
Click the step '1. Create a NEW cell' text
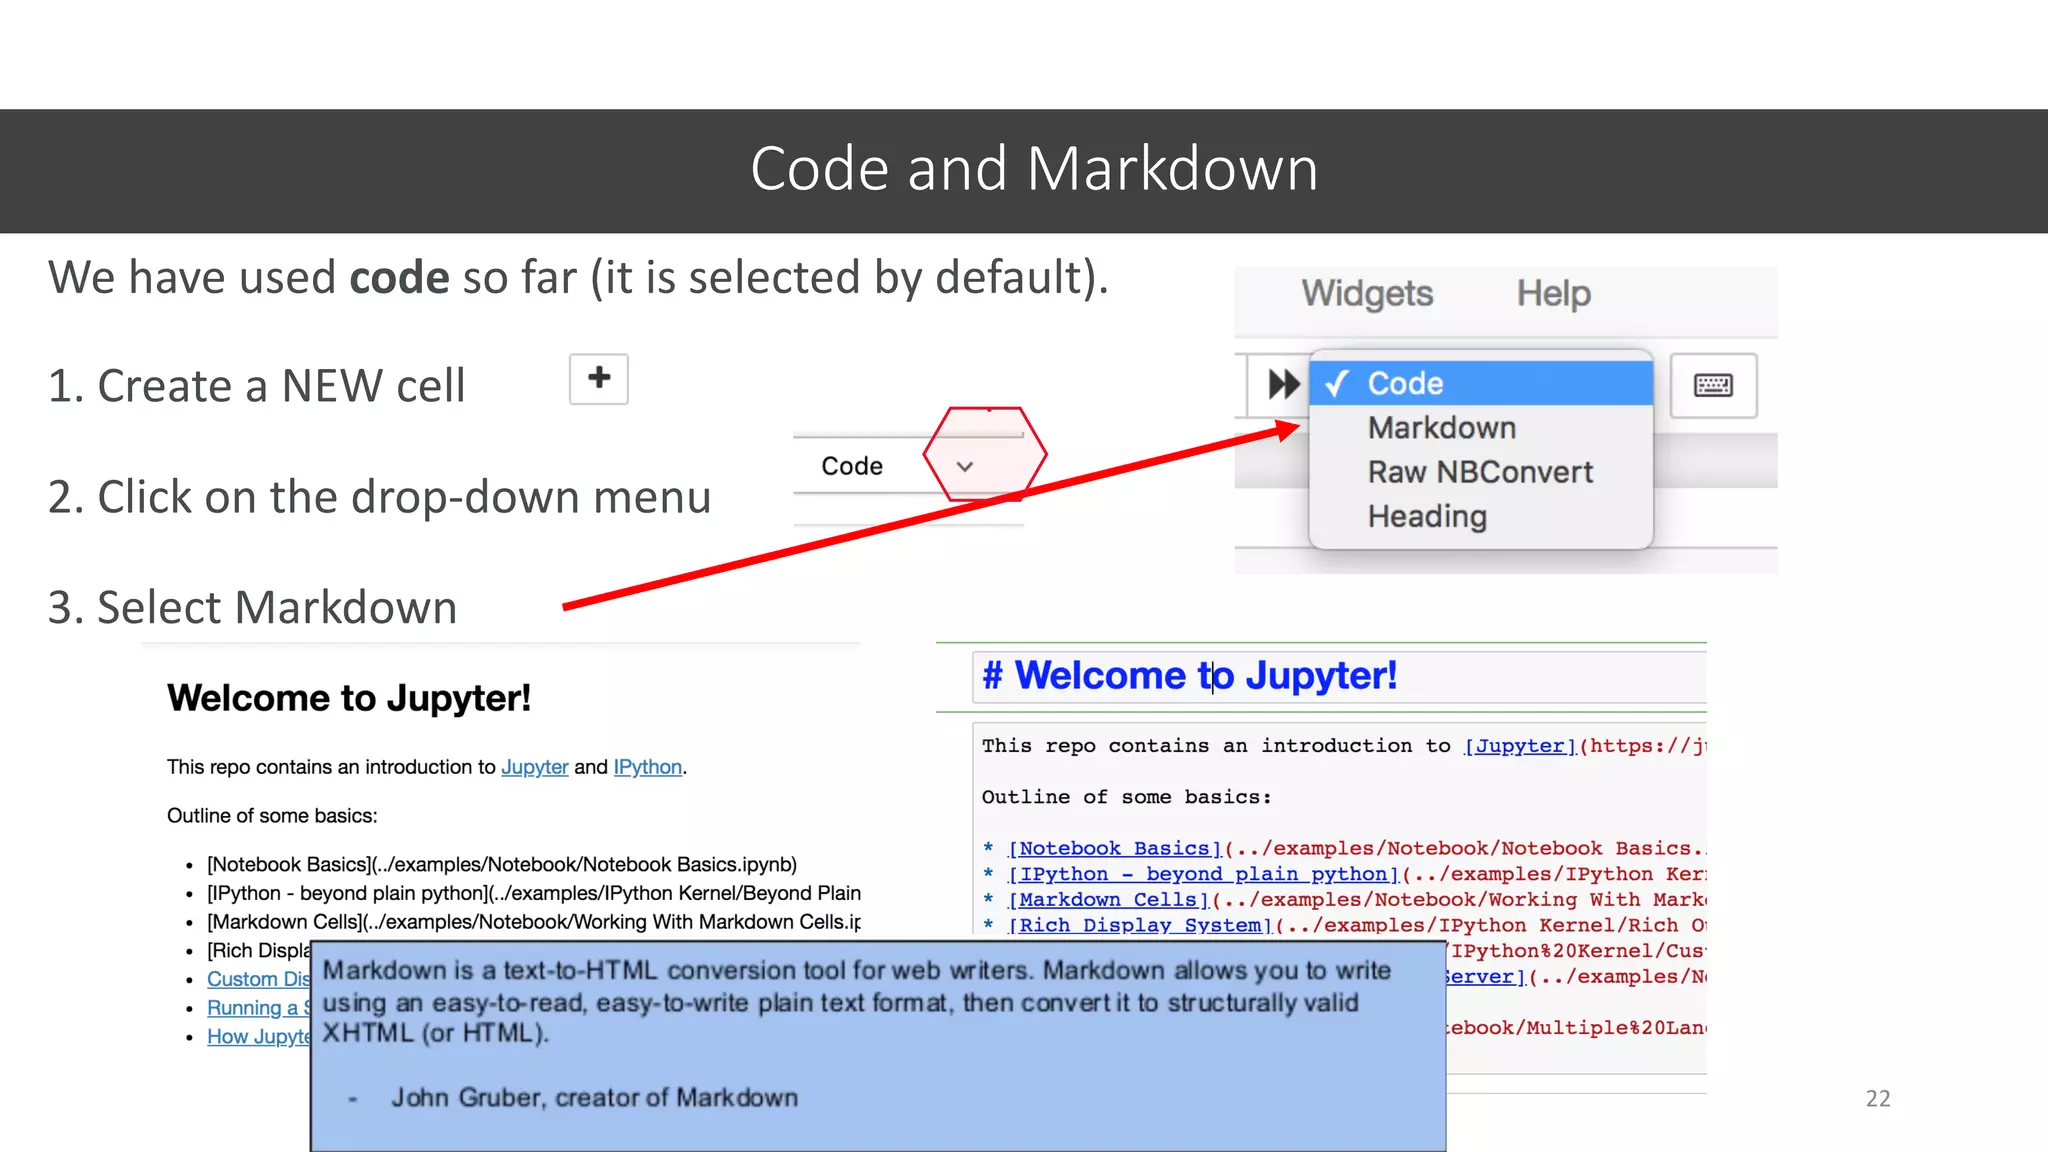257,386
